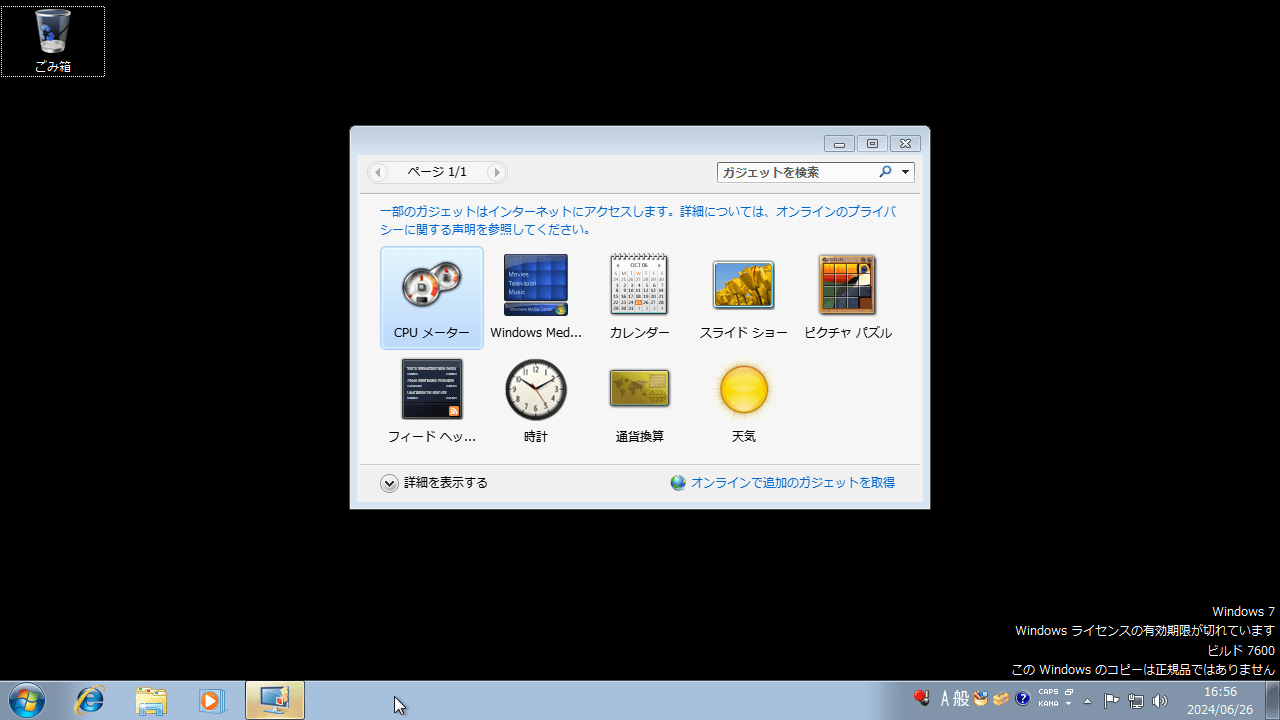Click the search magnifier icon

[x=885, y=172]
